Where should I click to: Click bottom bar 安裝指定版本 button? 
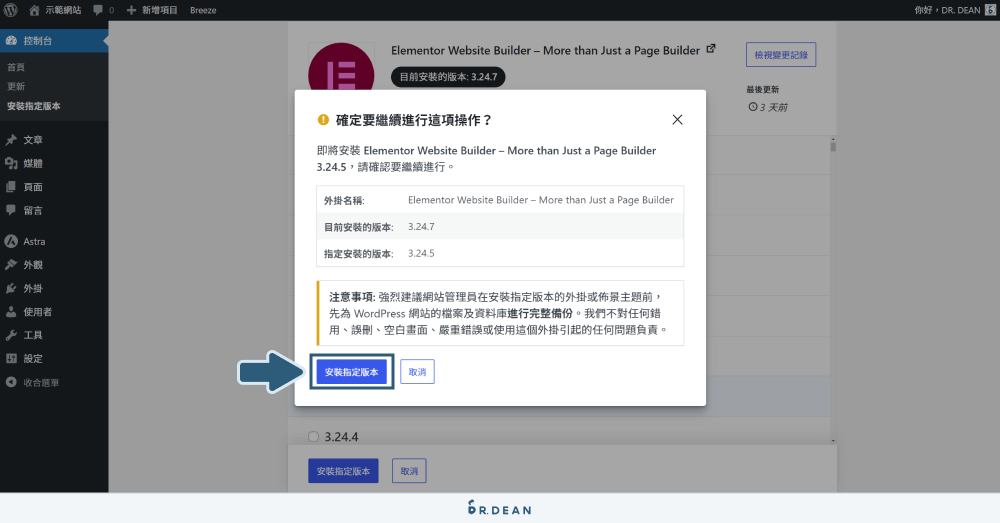(343, 471)
